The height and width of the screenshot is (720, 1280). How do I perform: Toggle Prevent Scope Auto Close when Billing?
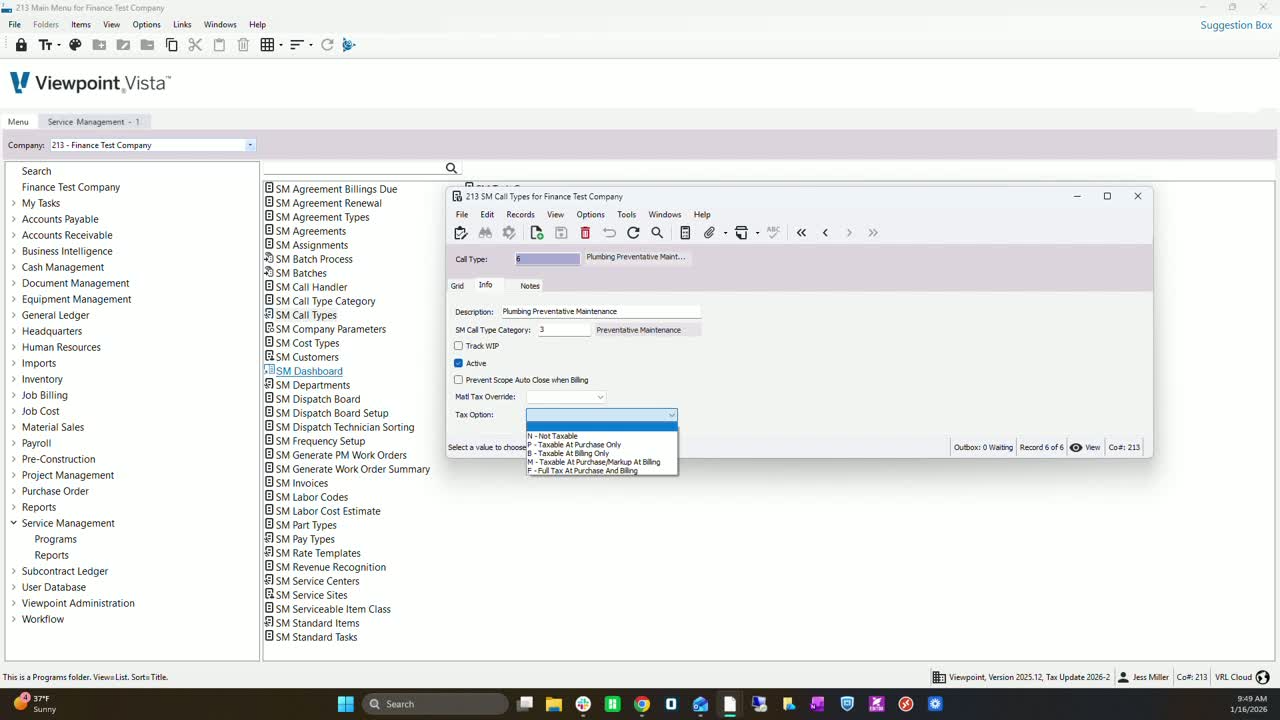point(459,380)
